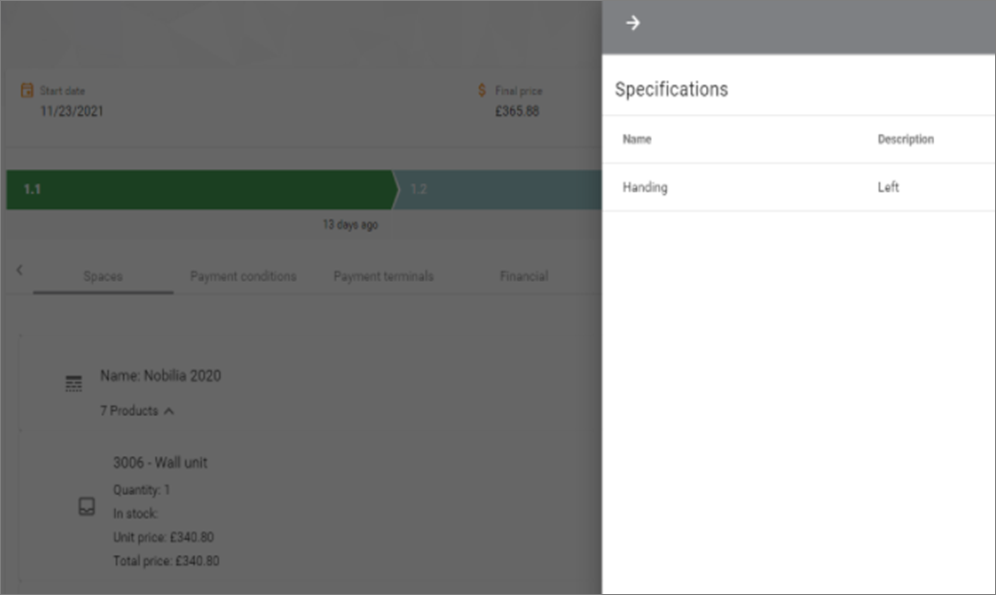Viewport: 996px width, 595px height.
Task: Click the Wall unit product icon
Action: point(87,506)
